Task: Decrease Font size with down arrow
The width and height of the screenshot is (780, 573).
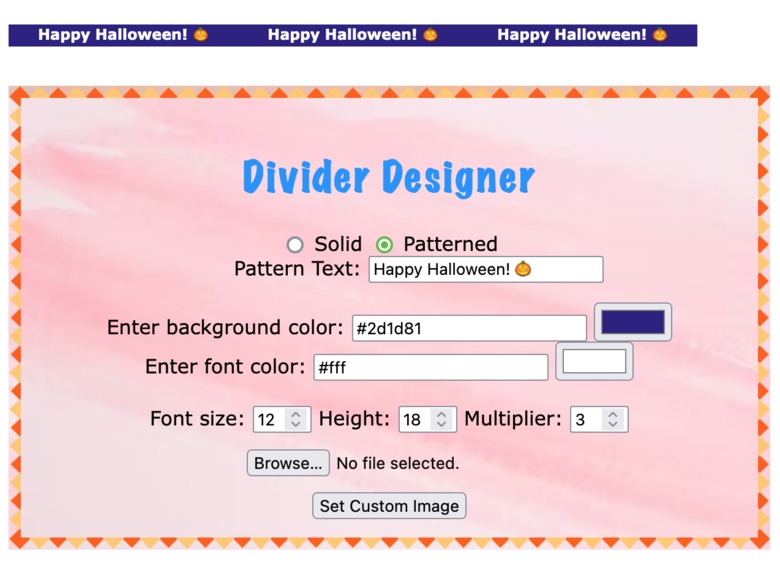Action: coord(296,424)
